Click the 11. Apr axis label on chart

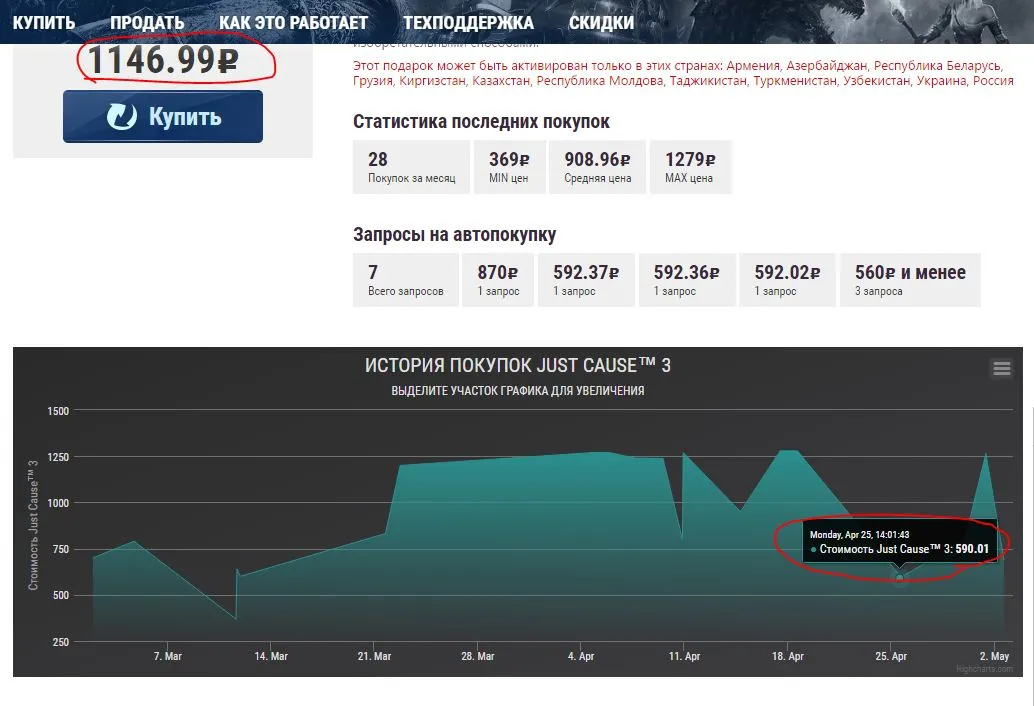point(684,657)
